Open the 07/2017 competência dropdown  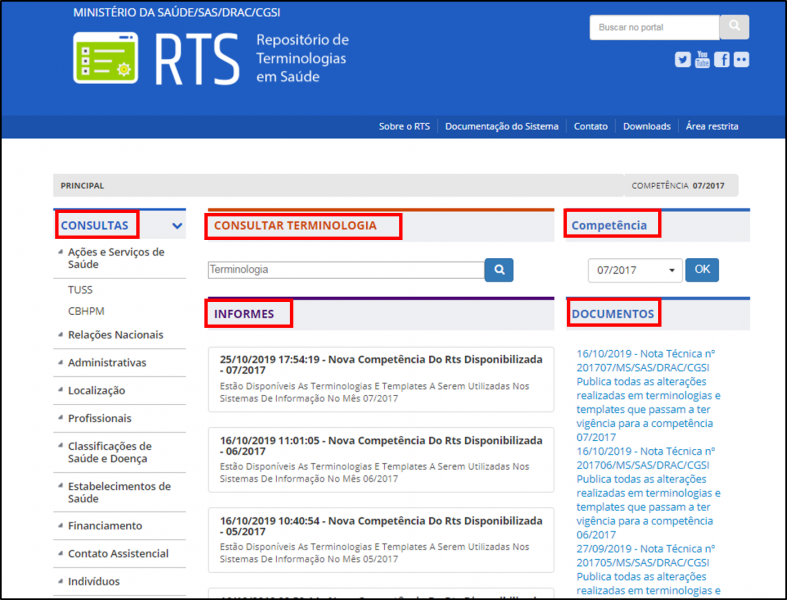pyautogui.click(x=635, y=270)
